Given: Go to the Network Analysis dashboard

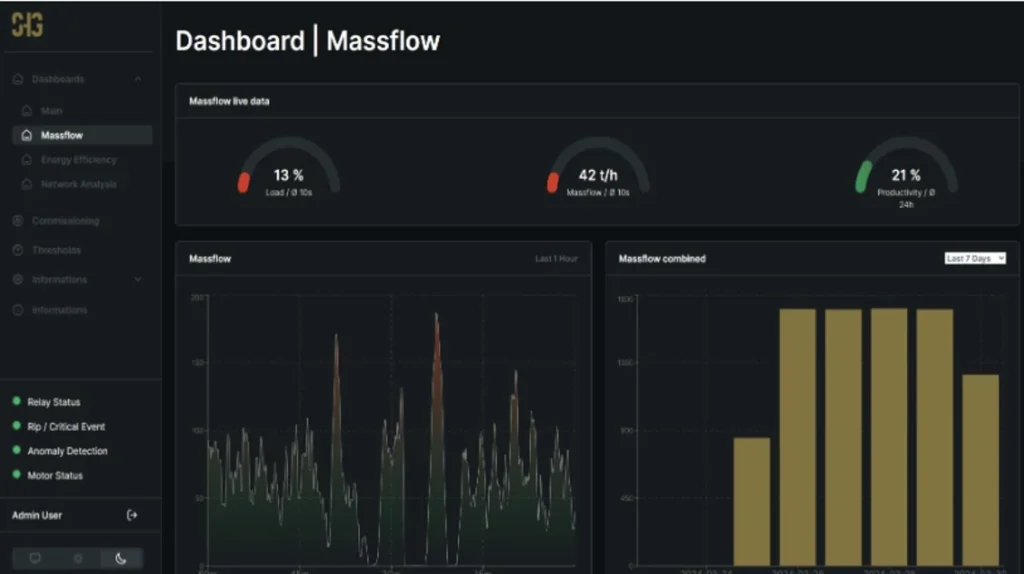Looking at the screenshot, I should point(78,185).
